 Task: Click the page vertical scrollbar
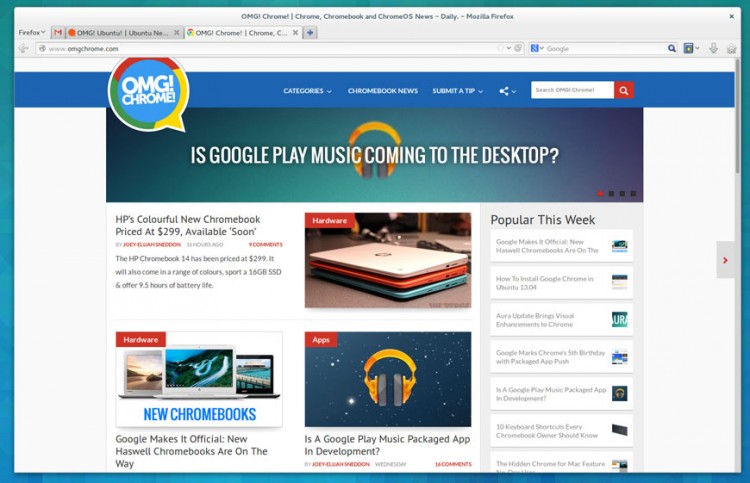pos(737,117)
